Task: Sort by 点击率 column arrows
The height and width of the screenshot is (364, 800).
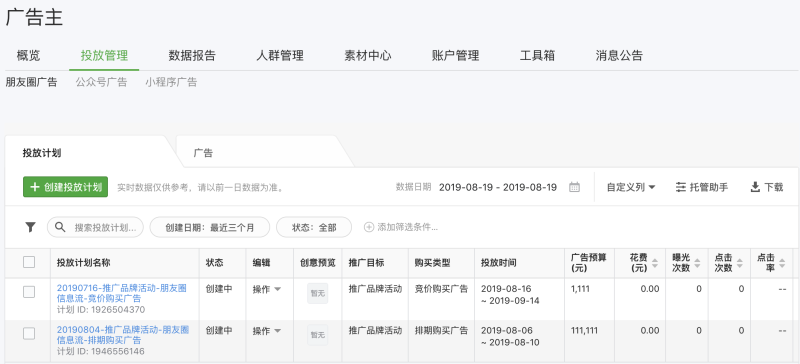Action: coord(782,263)
